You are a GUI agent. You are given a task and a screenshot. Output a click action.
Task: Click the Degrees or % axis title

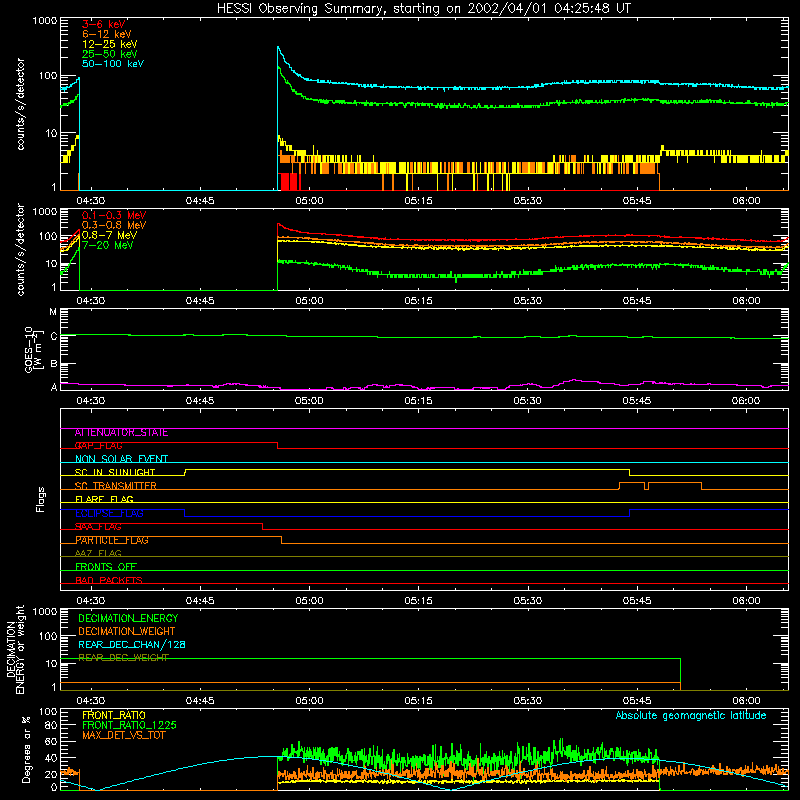(x=27, y=749)
